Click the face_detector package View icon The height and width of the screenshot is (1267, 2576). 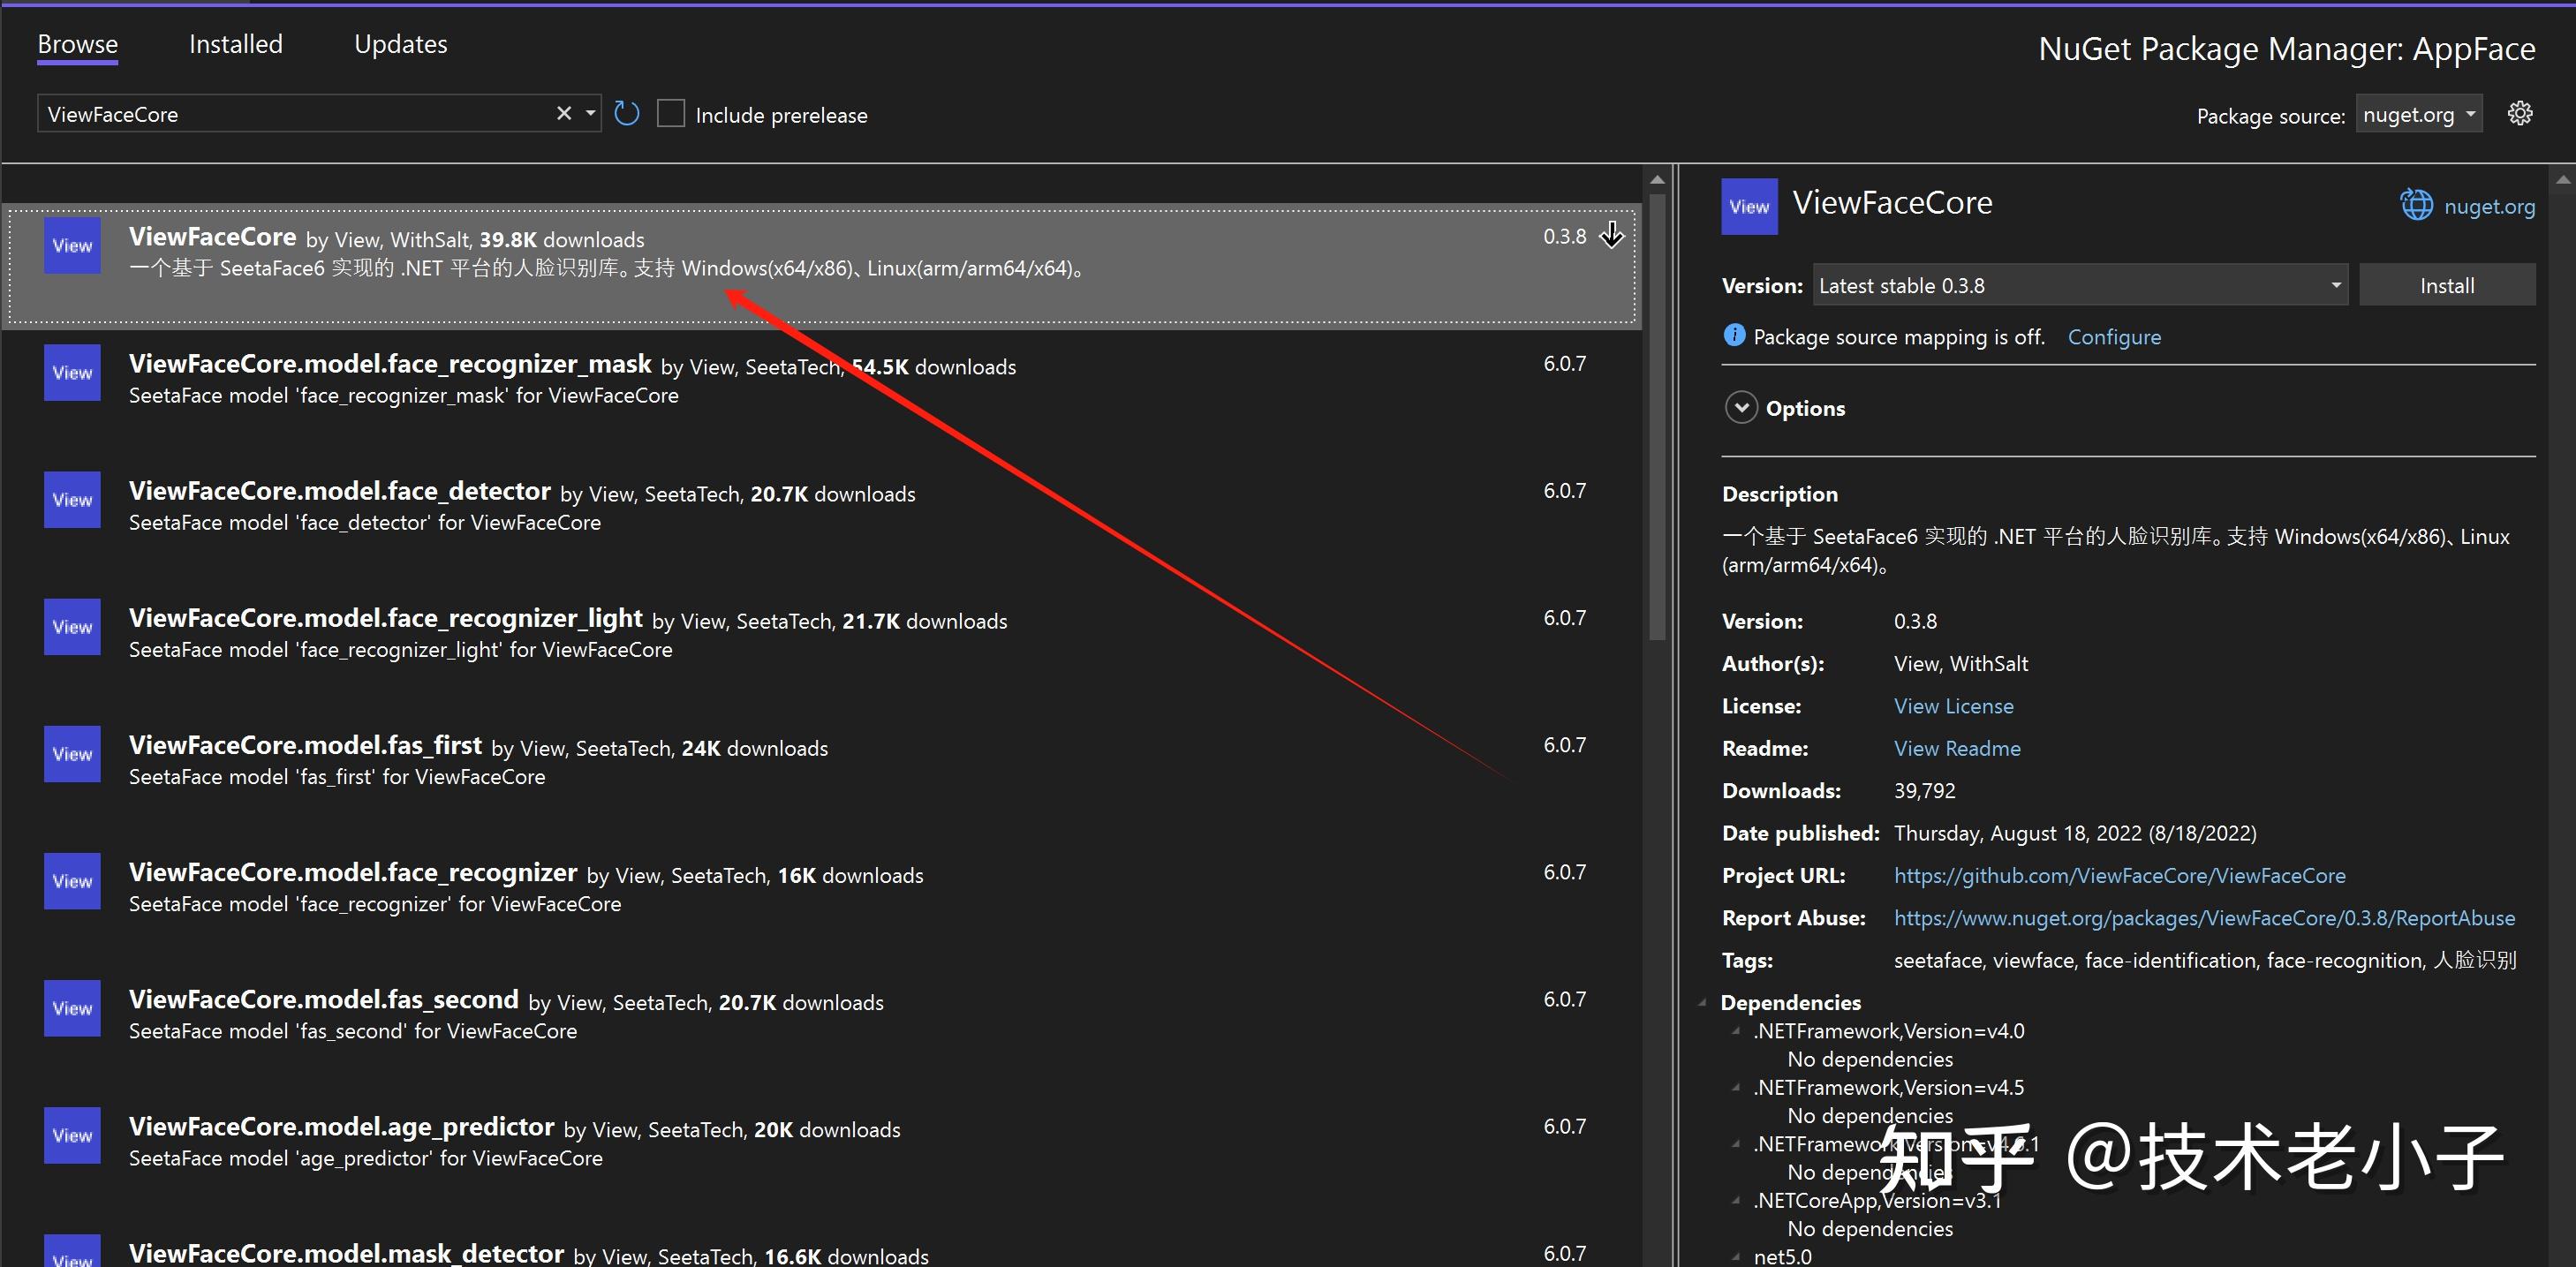point(72,500)
